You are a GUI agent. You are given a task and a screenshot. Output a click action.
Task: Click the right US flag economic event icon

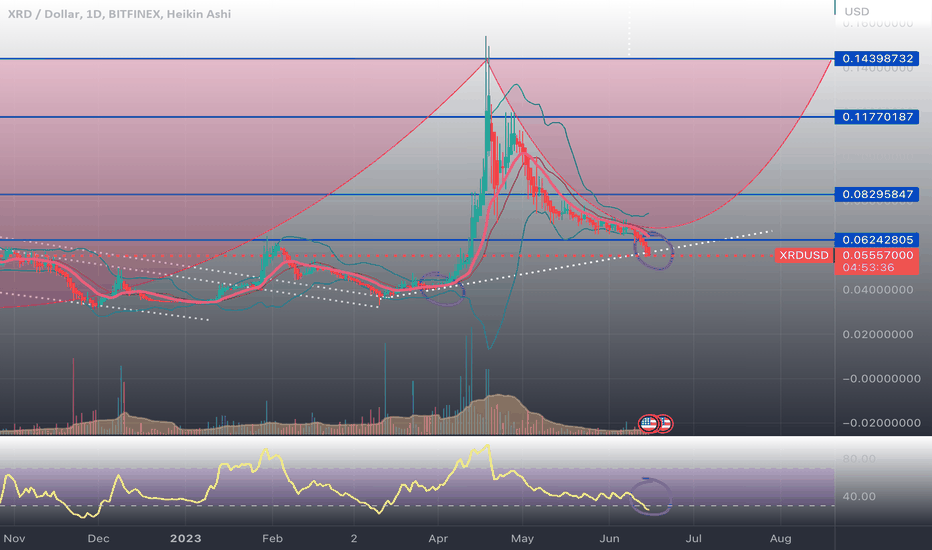tap(665, 423)
